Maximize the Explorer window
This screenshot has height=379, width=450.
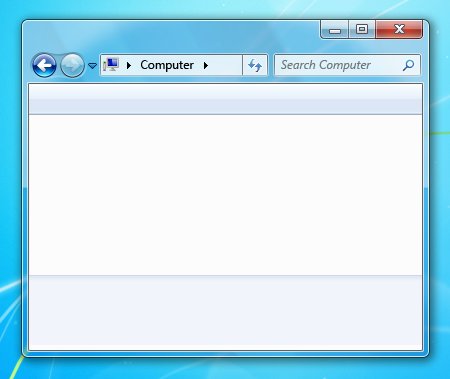coord(362,29)
